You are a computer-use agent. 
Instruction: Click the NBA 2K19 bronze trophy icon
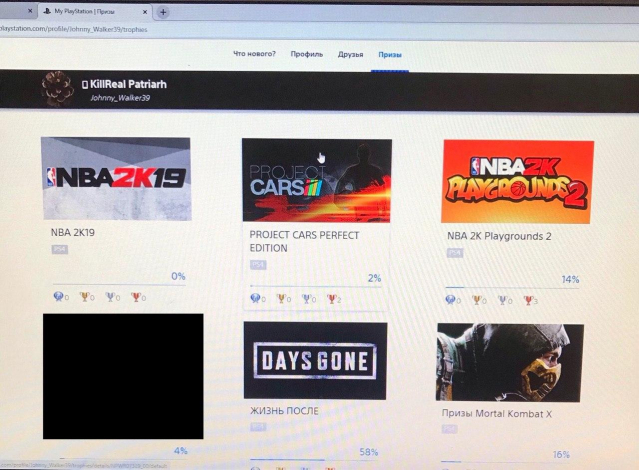136,297
